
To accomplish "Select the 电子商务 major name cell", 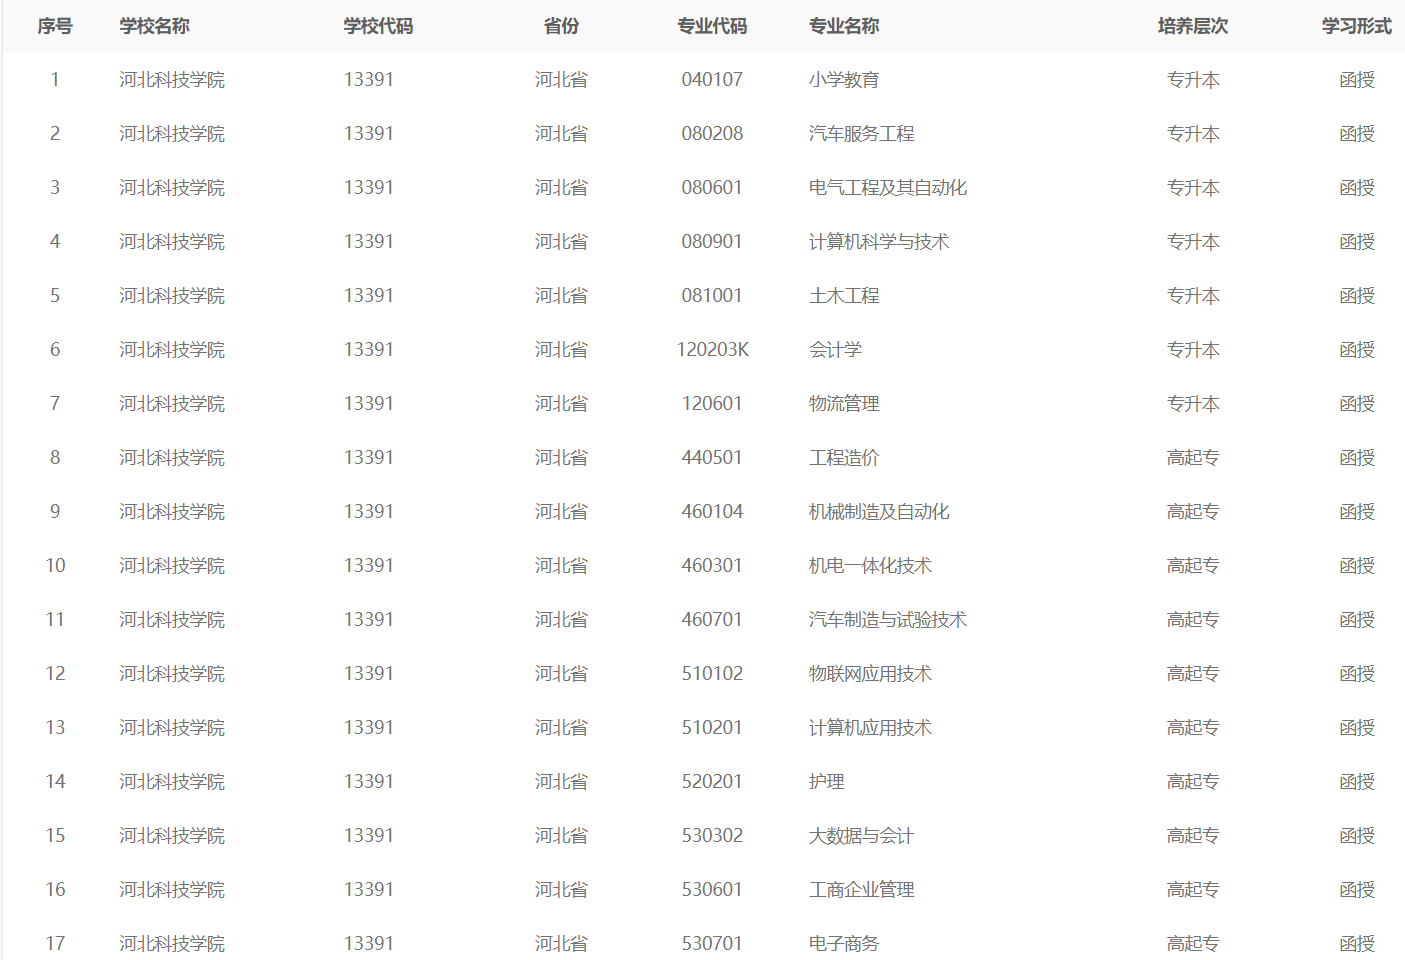I will tap(844, 944).
